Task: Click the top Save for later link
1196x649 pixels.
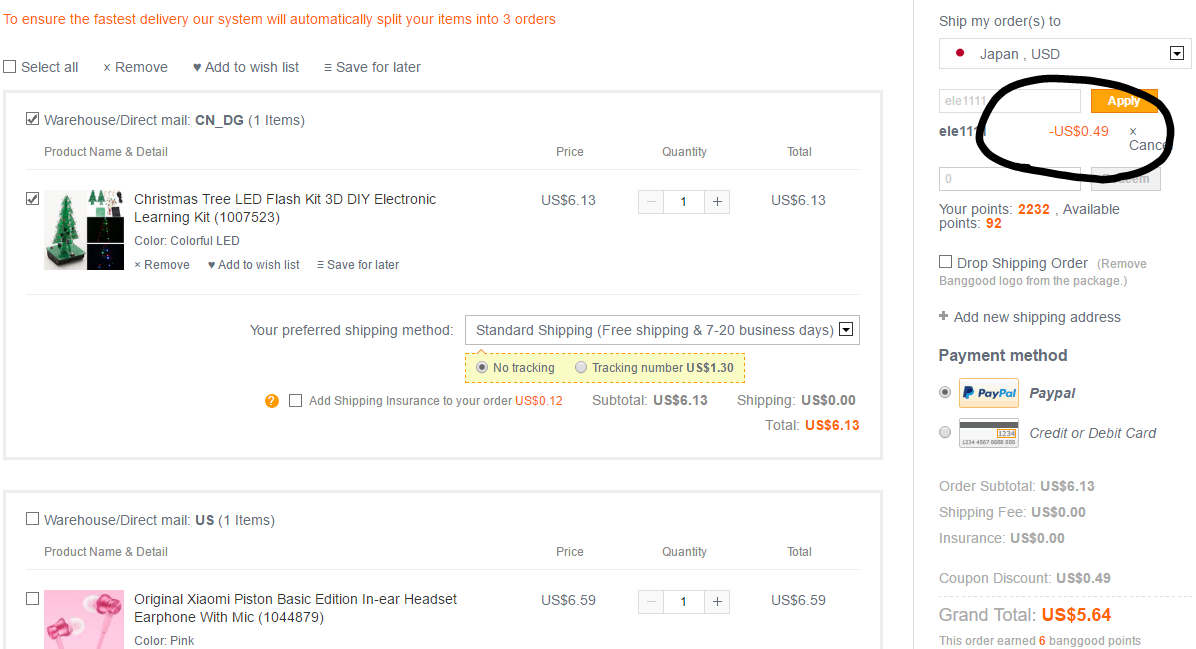Action: coord(372,67)
